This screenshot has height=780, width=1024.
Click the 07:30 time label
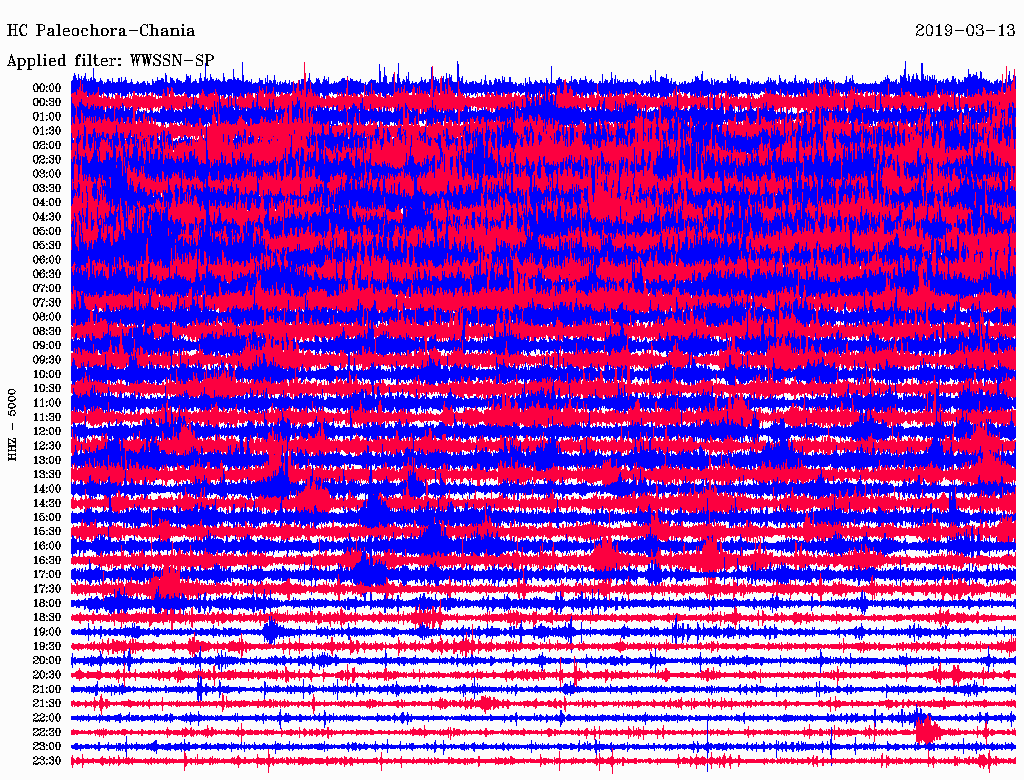point(47,303)
